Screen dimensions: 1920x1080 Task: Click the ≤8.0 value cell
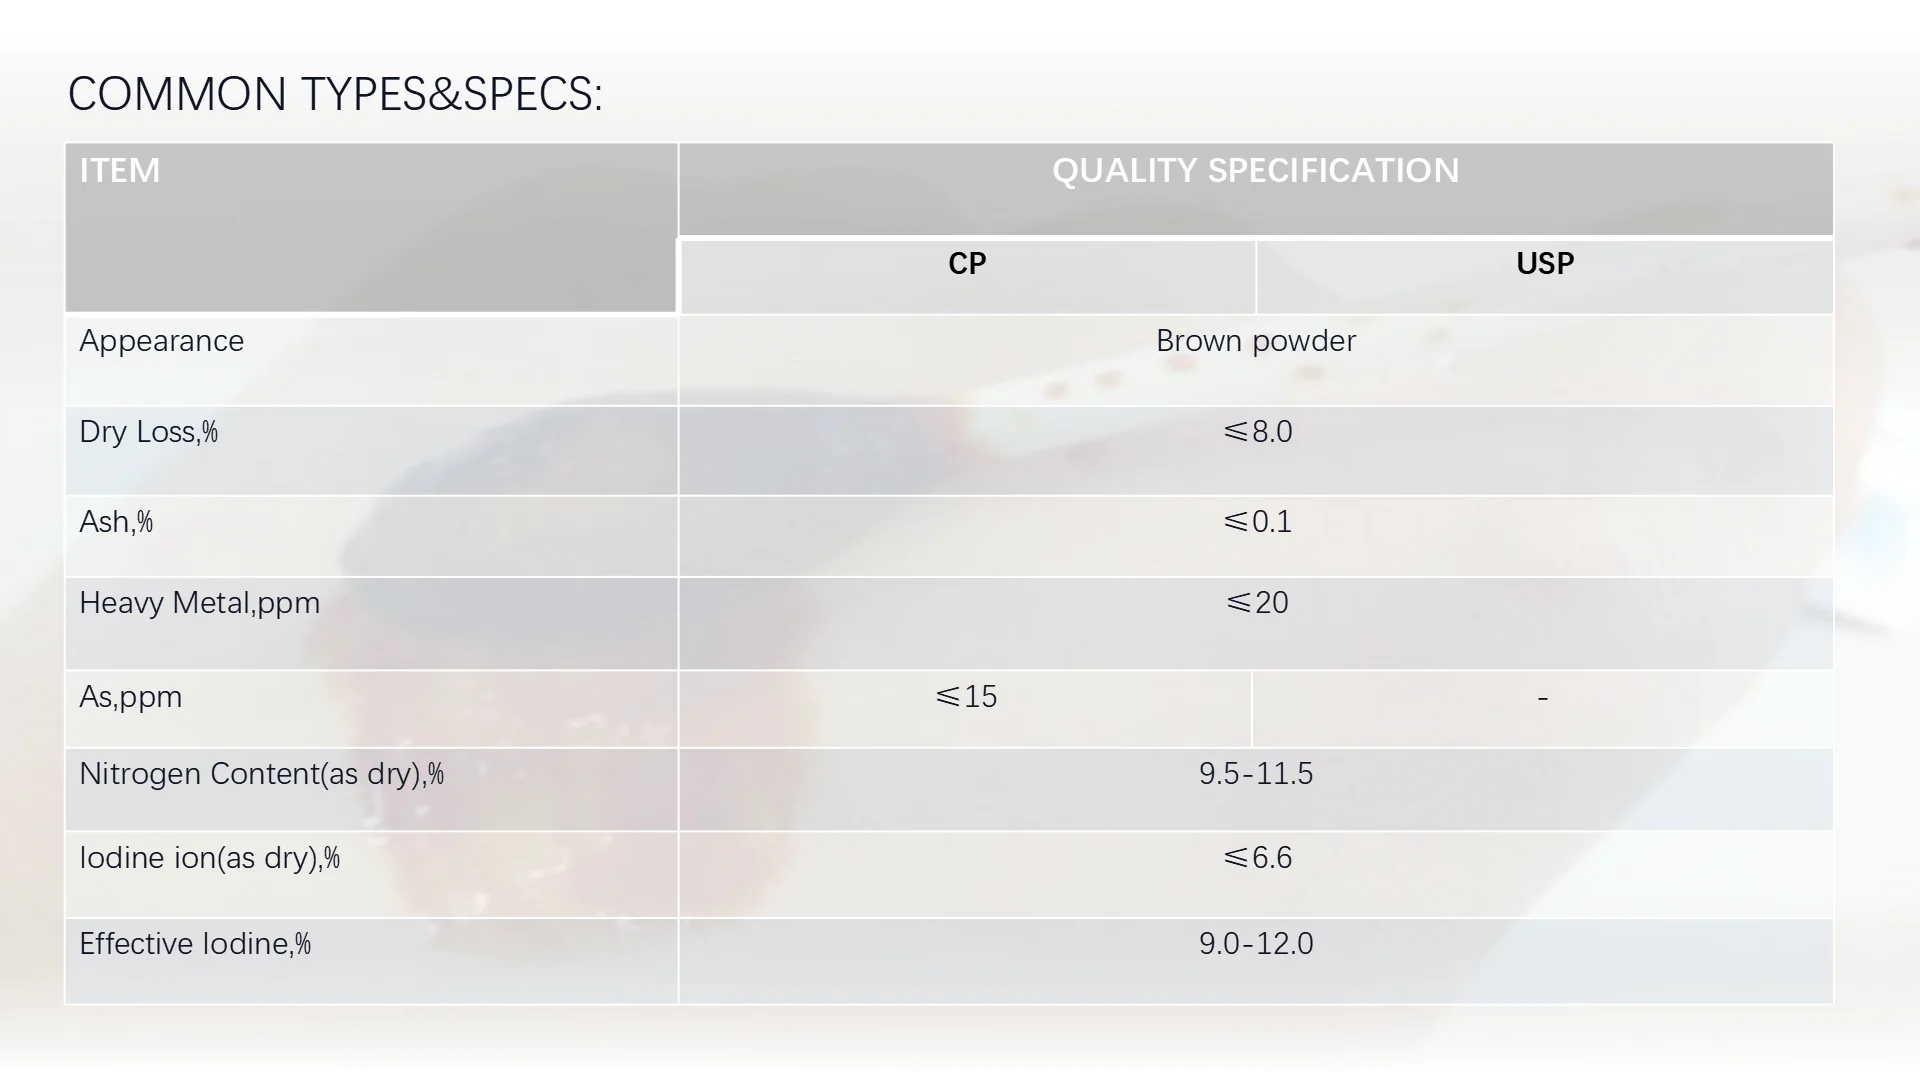(x=1257, y=432)
